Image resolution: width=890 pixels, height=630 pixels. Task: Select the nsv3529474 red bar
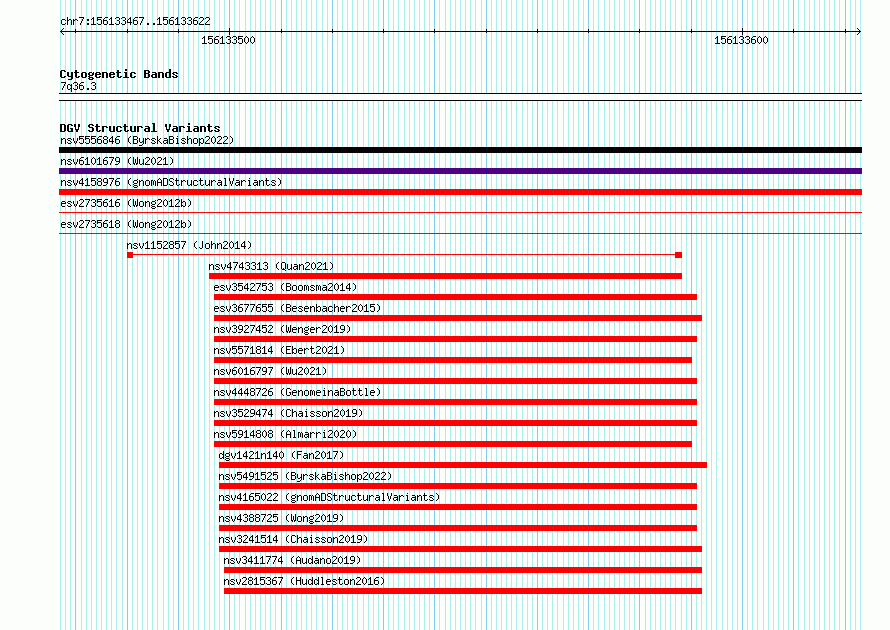pos(455,423)
